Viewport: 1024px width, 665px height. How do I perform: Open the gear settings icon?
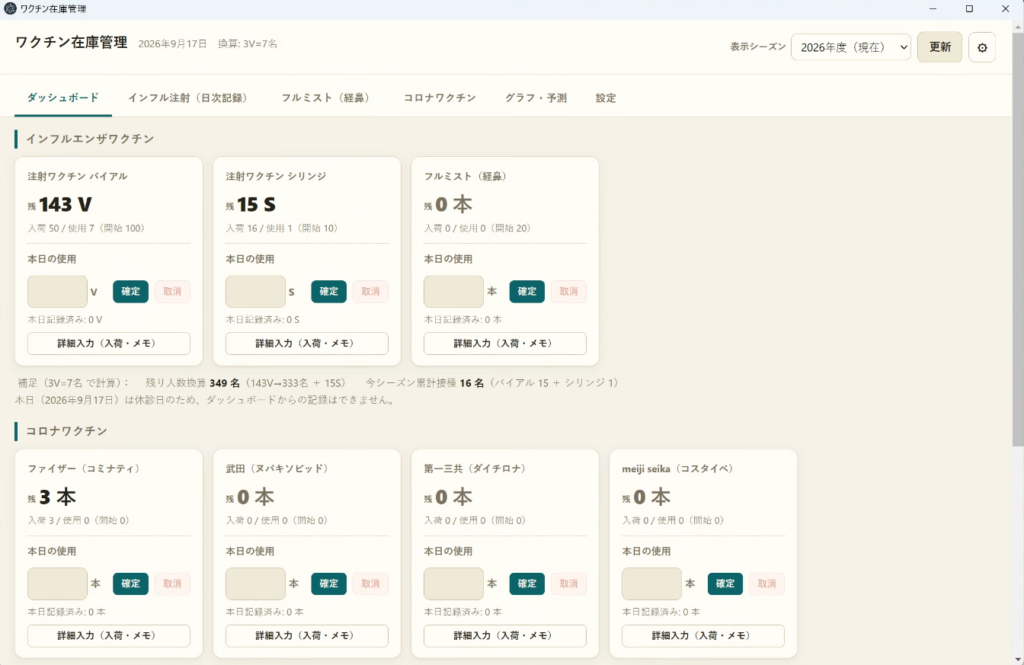(x=982, y=48)
